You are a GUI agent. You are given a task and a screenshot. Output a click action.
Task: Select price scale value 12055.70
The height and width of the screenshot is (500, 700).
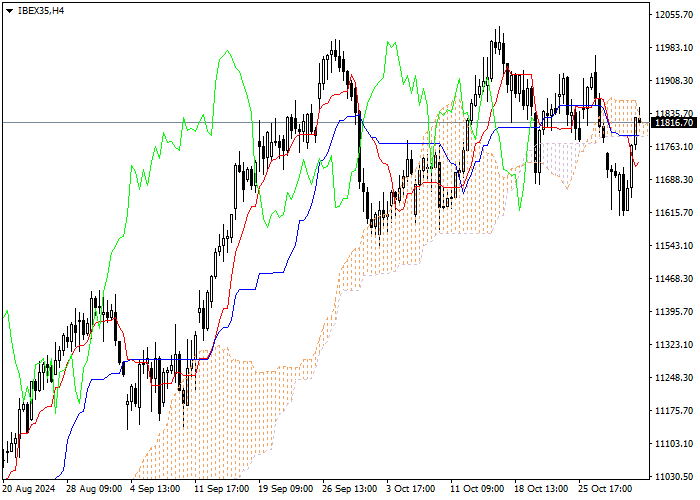click(674, 15)
